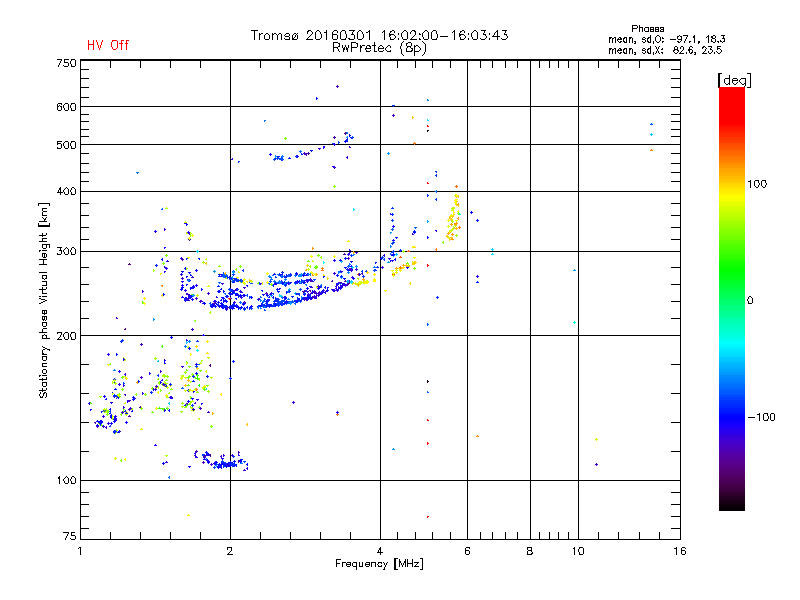The height and width of the screenshot is (600, 800).
Task: Click the x-axis '10' tick label
Action: [578, 551]
